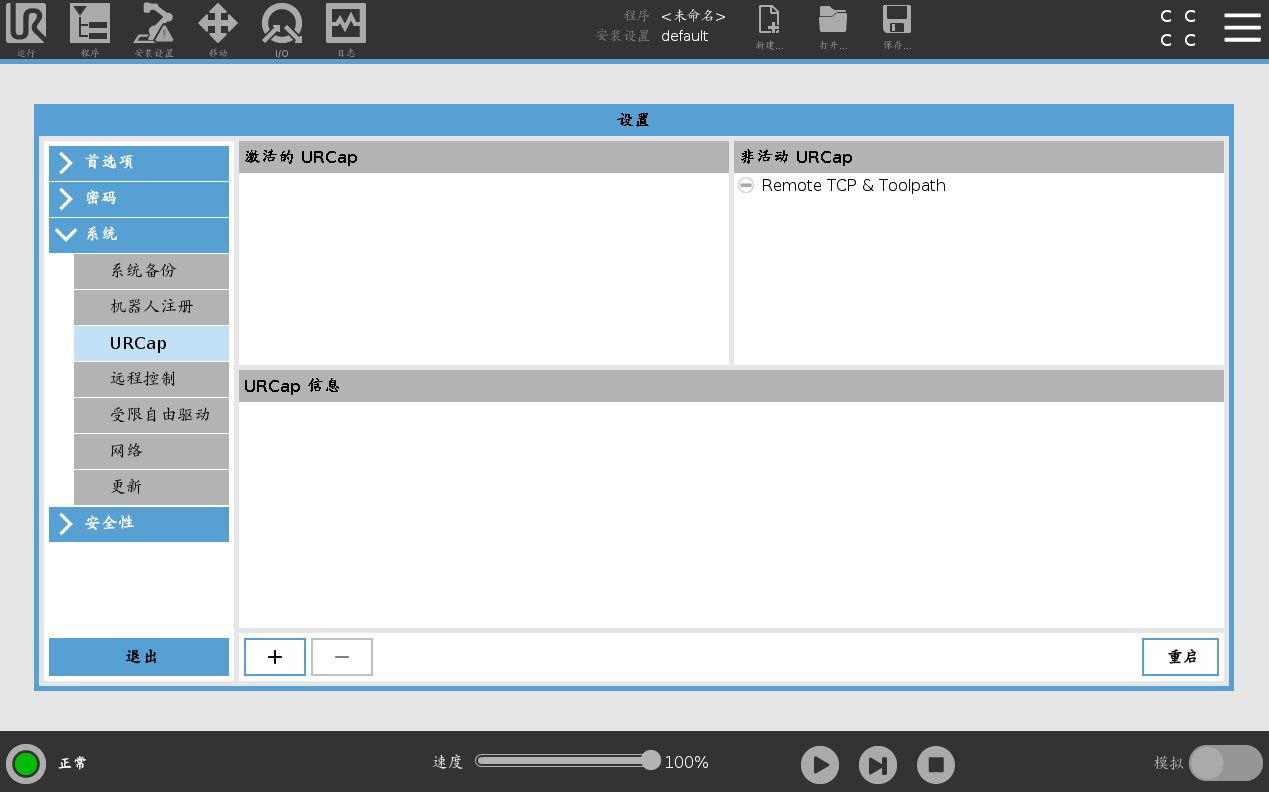Click the Step forward button
The height and width of the screenshot is (792, 1269).
[878, 765]
